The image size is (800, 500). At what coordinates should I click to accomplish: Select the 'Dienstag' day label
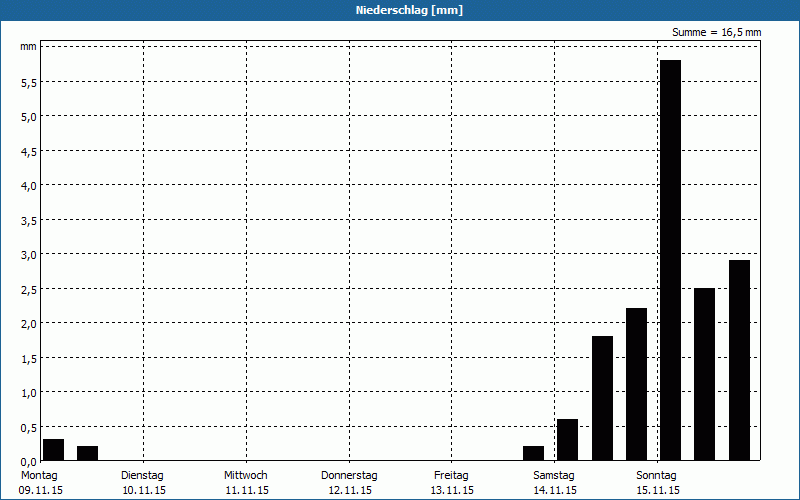142,476
